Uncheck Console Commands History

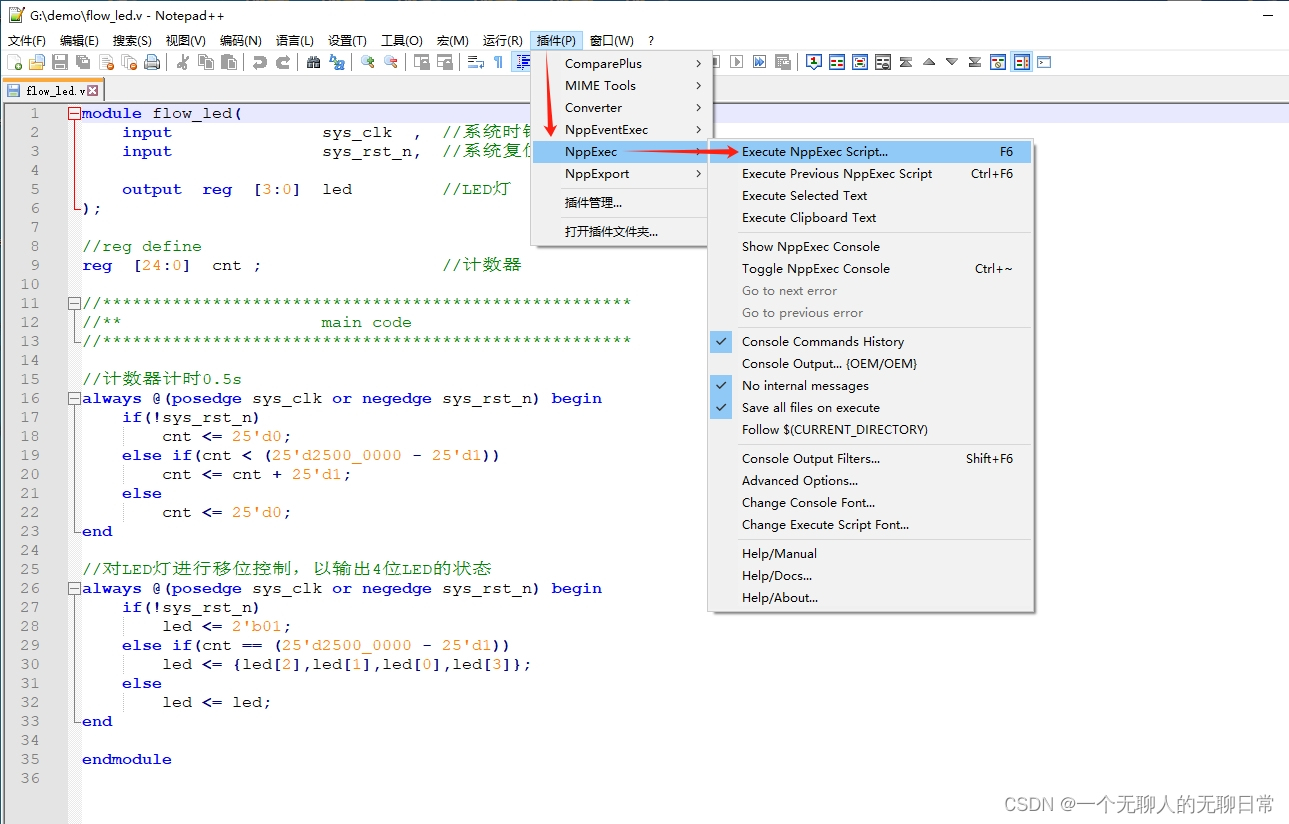pyautogui.click(x=822, y=341)
